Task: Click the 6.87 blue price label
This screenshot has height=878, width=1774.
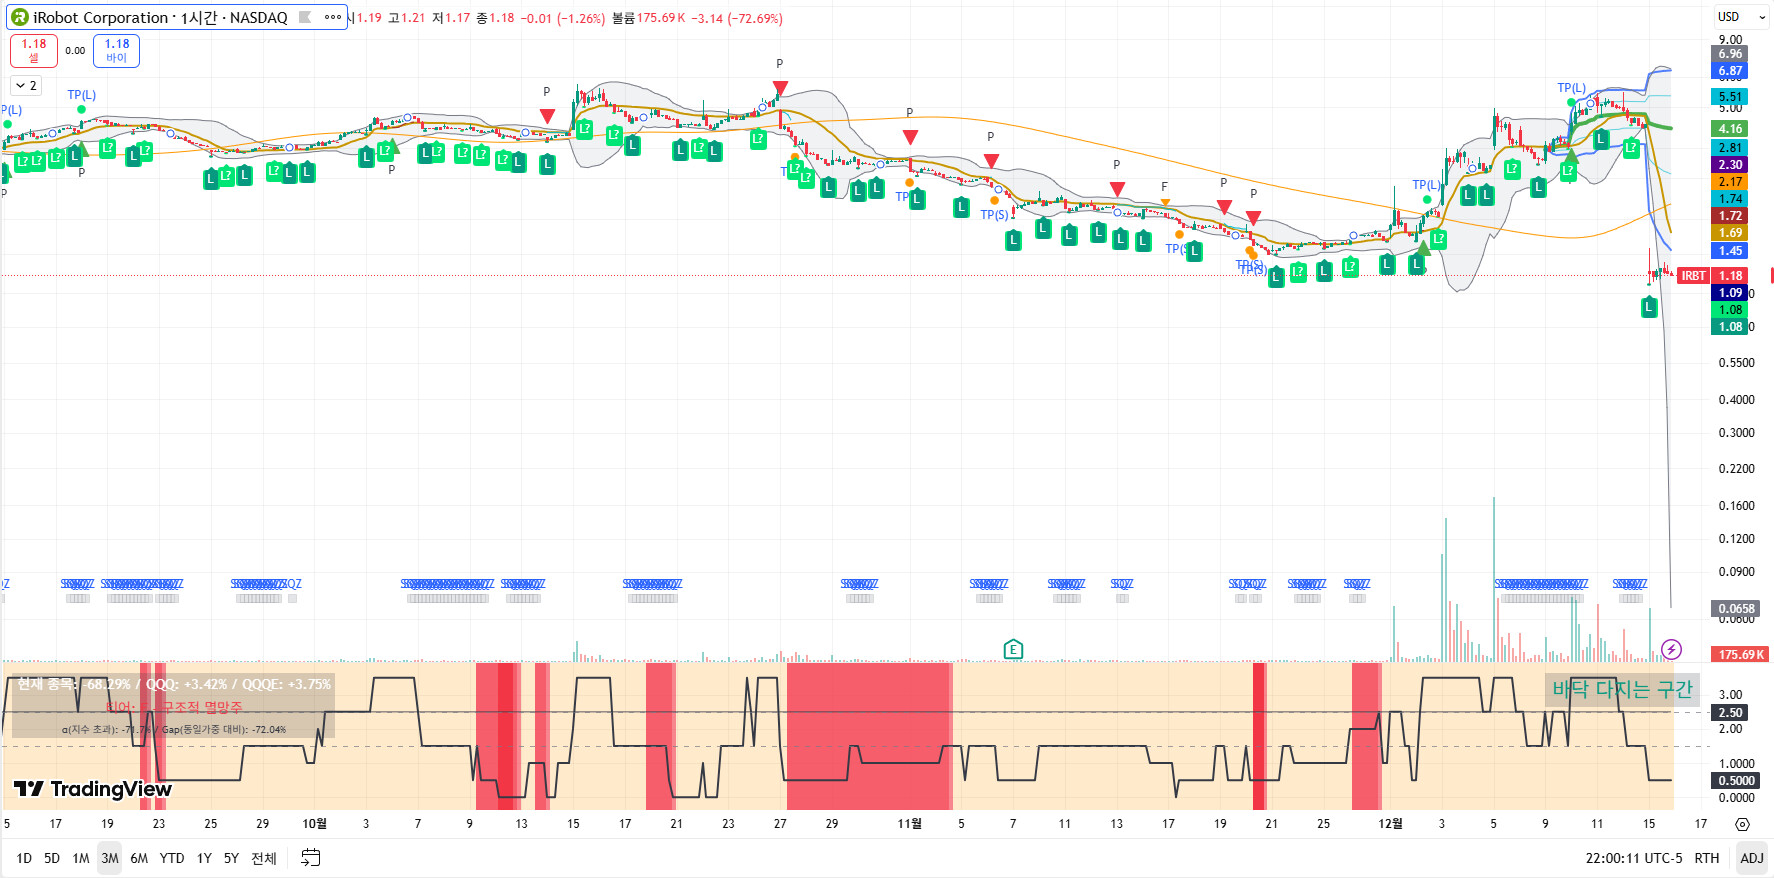Action: pos(1731,71)
